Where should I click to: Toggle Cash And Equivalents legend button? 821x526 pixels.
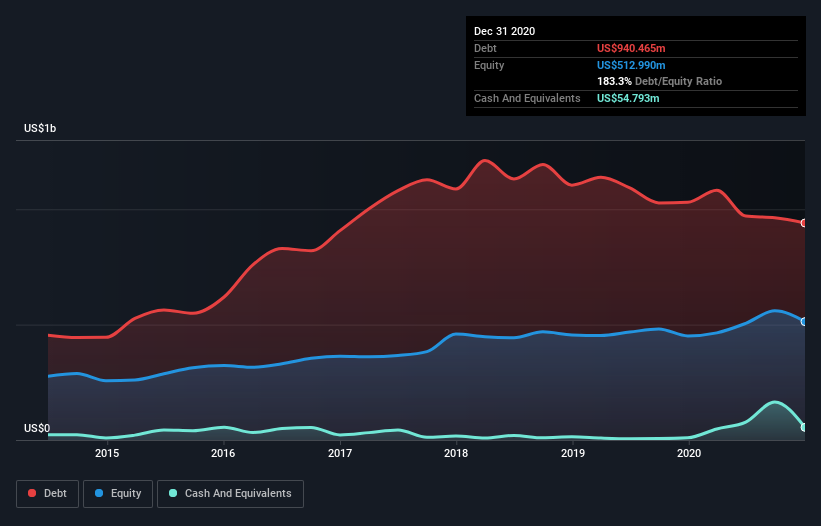click(230, 494)
